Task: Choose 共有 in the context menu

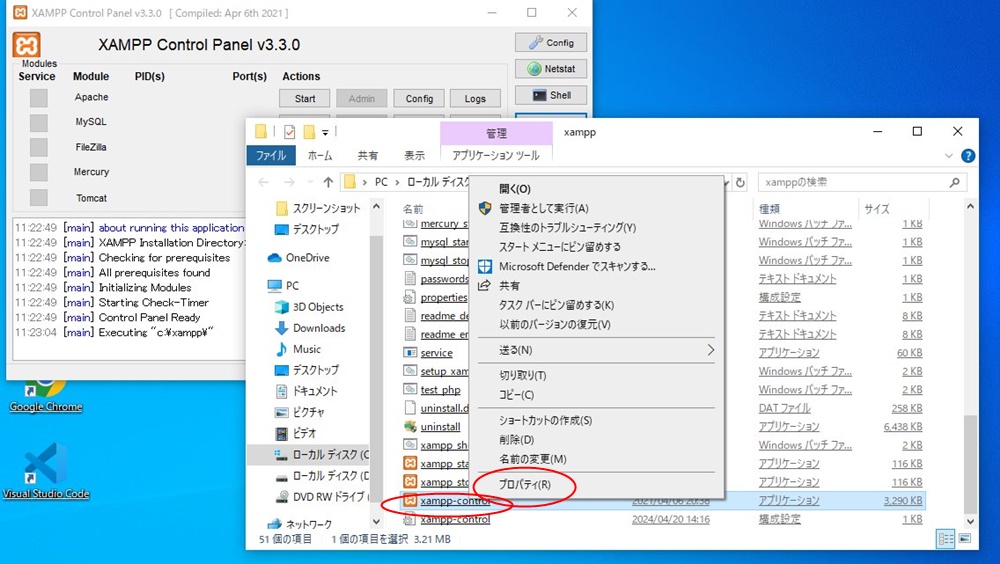Action: click(596, 286)
